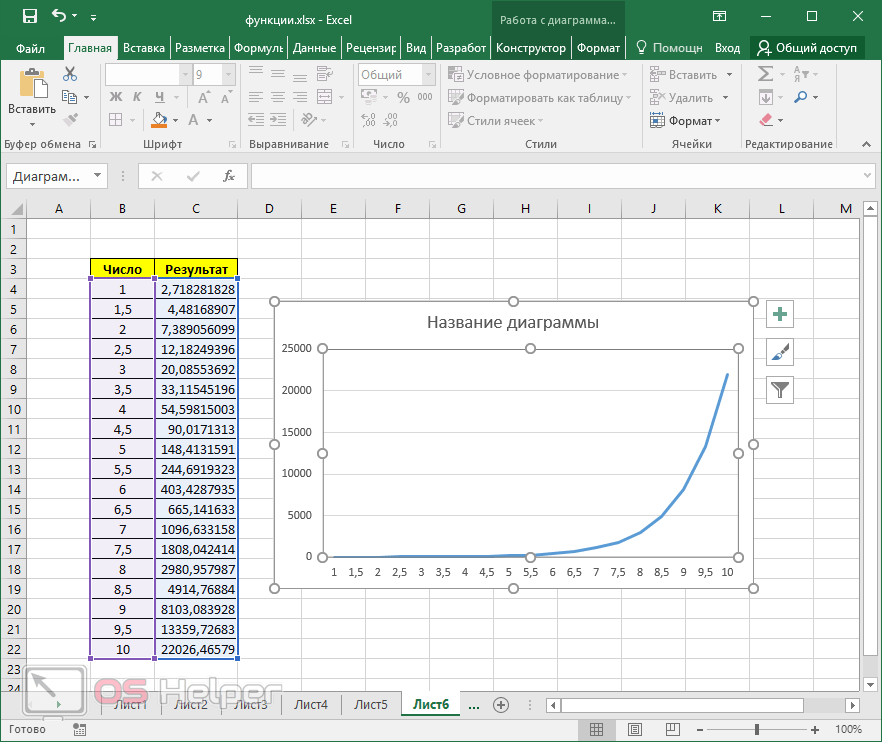The height and width of the screenshot is (742, 882).
Task: Insert function with the fx button
Action: [x=228, y=177]
